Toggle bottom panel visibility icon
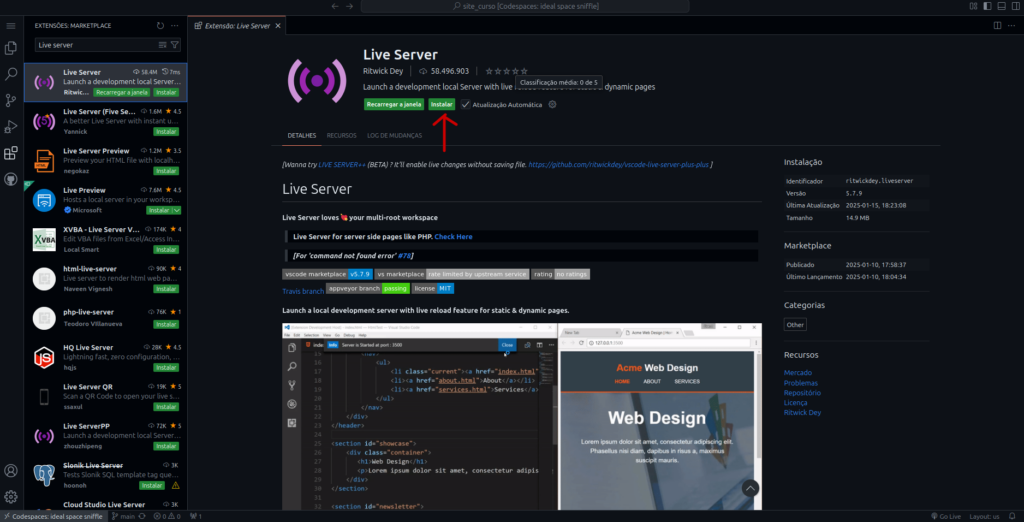 1000,6
